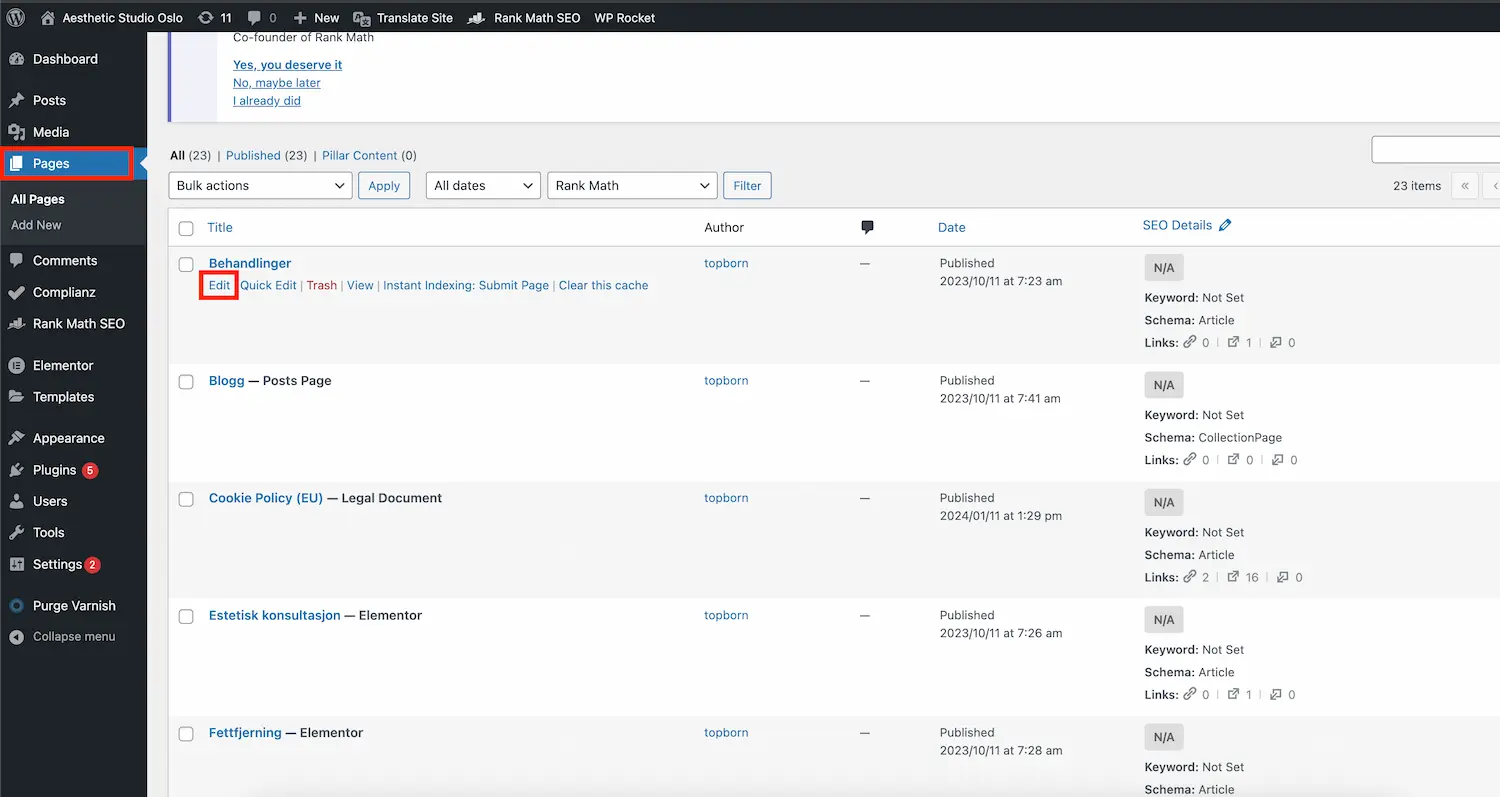This screenshot has height=797, width=1500.
Task: Click View under Behandlinger
Action: [x=360, y=285]
